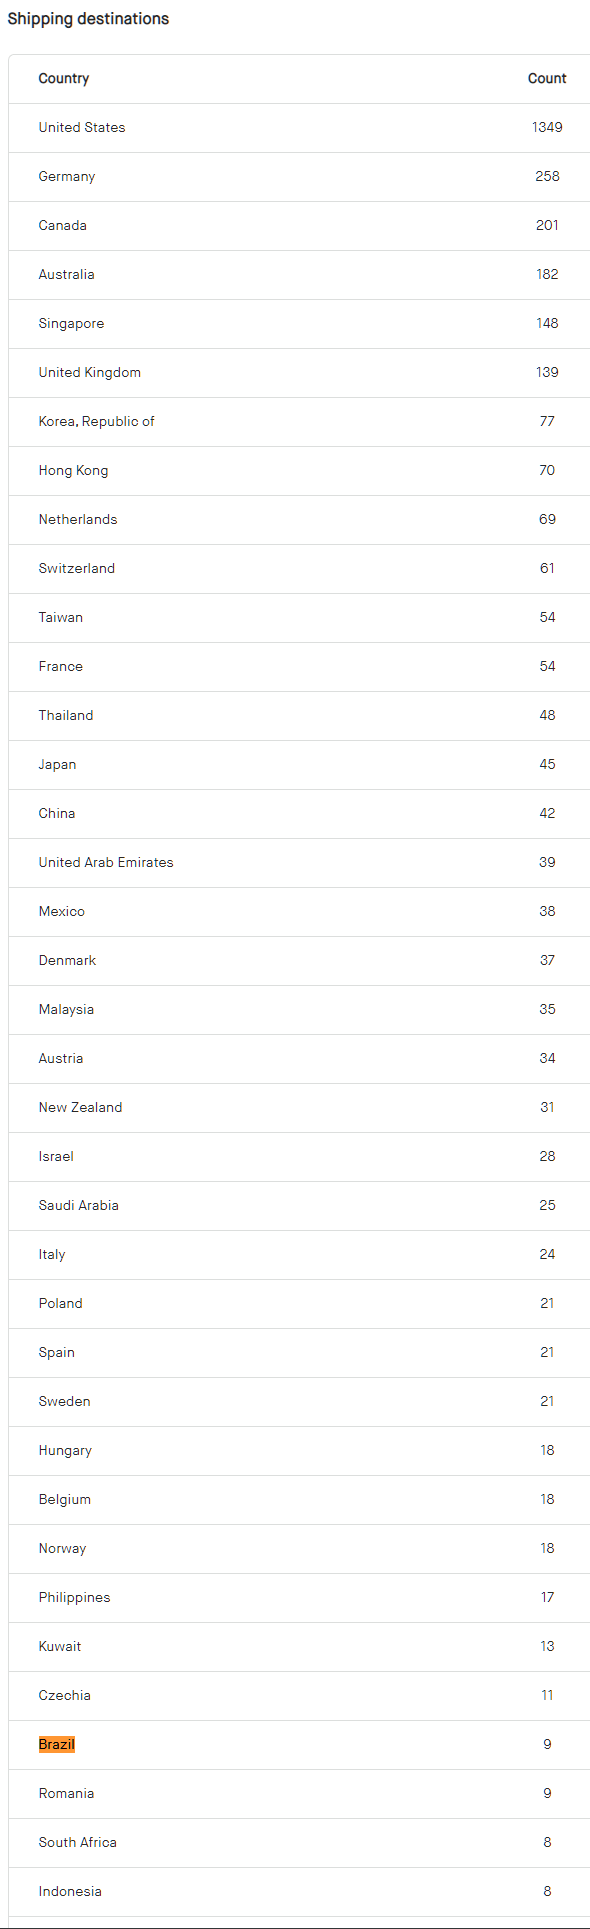
Task: Click the Hong Kong entry
Action: click(x=74, y=471)
